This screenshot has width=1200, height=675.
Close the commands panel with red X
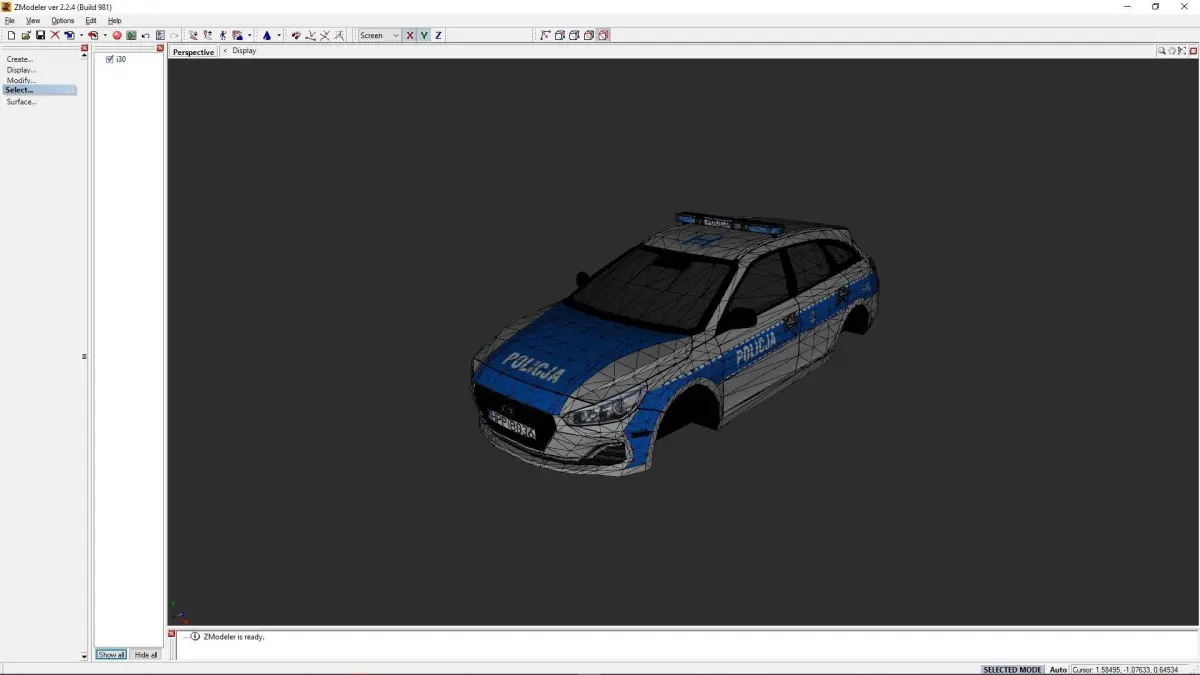pyautogui.click(x=85, y=48)
